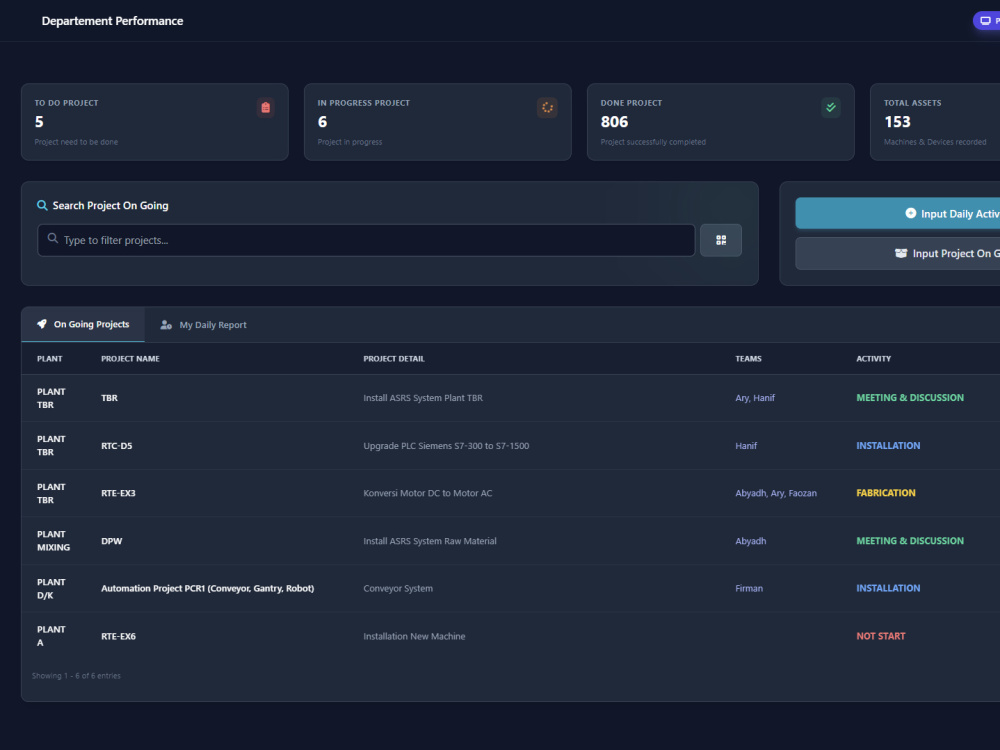Click the 'Showing 1 - 6 of 6 entries' text
Screen dimensions: 1000x750
coord(76,675)
